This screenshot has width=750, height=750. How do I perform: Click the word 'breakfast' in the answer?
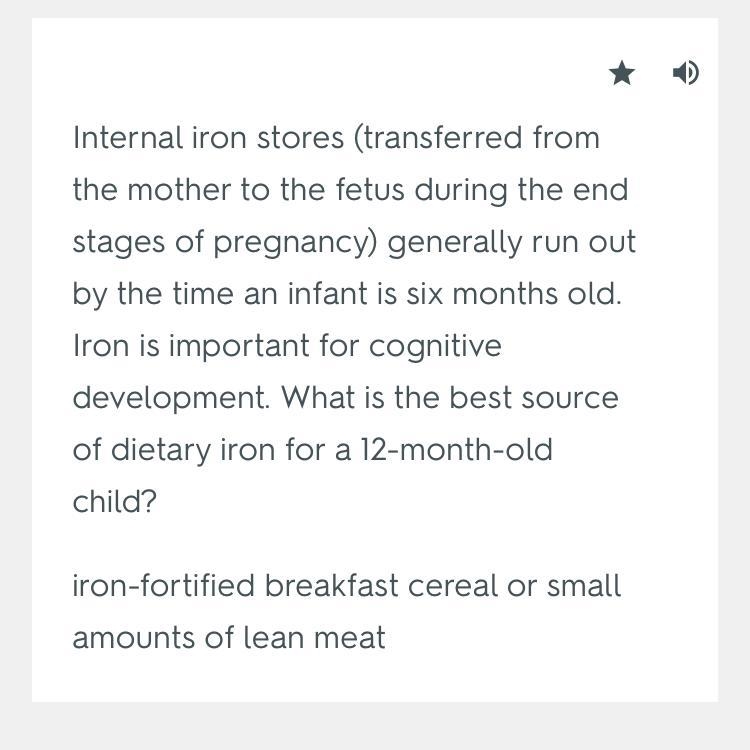click(x=331, y=586)
